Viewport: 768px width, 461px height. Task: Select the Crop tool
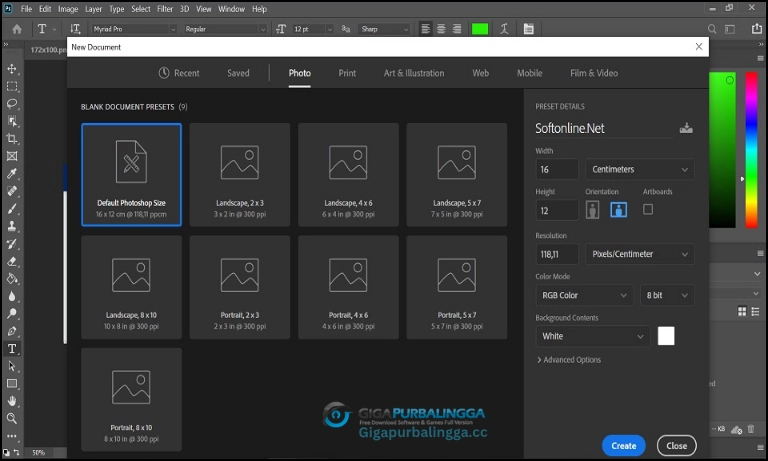pyautogui.click(x=12, y=139)
